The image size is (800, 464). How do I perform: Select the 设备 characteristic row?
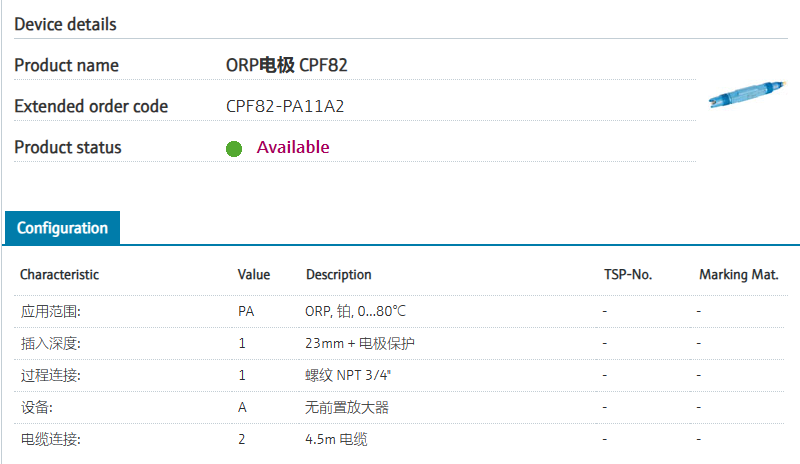pyautogui.click(x=399, y=407)
